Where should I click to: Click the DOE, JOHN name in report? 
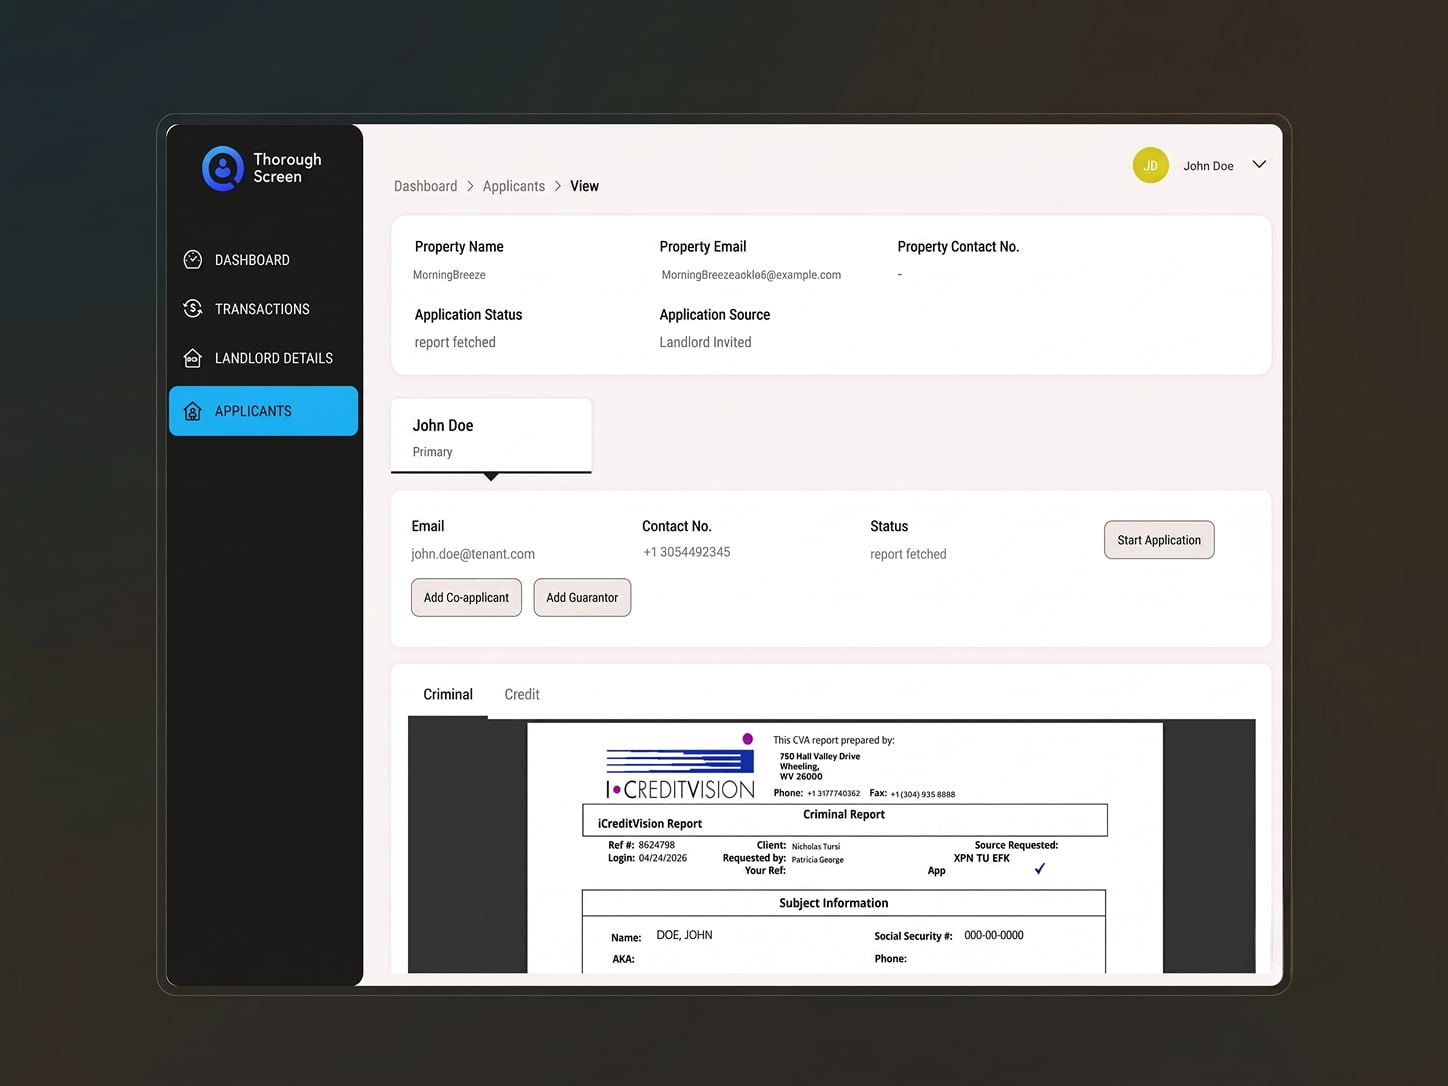[684, 935]
